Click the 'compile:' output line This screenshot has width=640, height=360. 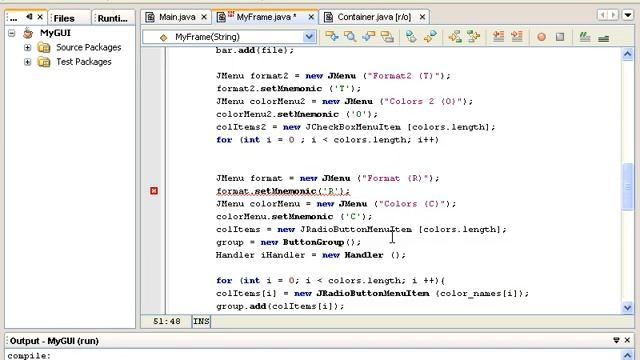click(x=29, y=356)
